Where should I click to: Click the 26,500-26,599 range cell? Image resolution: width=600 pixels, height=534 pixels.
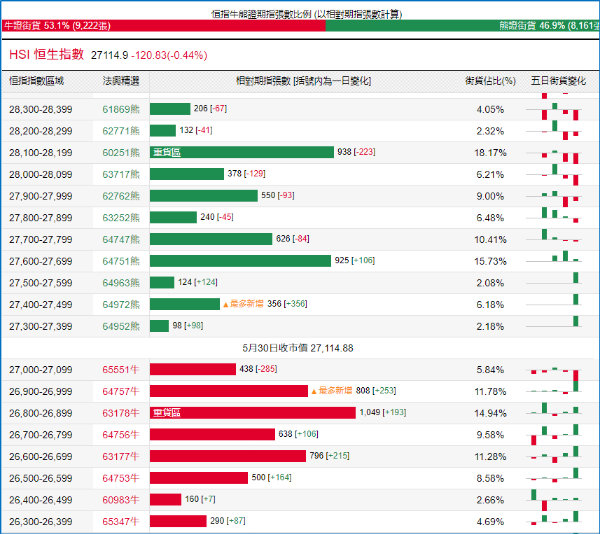pyautogui.click(x=41, y=478)
